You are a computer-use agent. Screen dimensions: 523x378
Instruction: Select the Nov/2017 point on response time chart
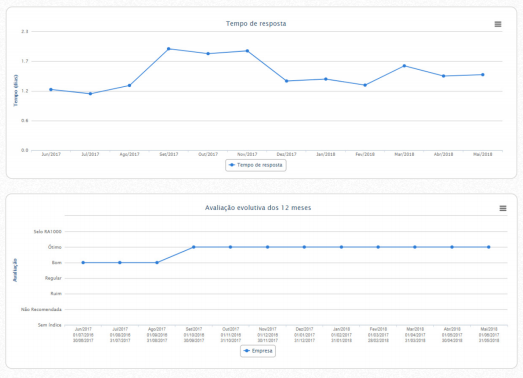coord(247,51)
